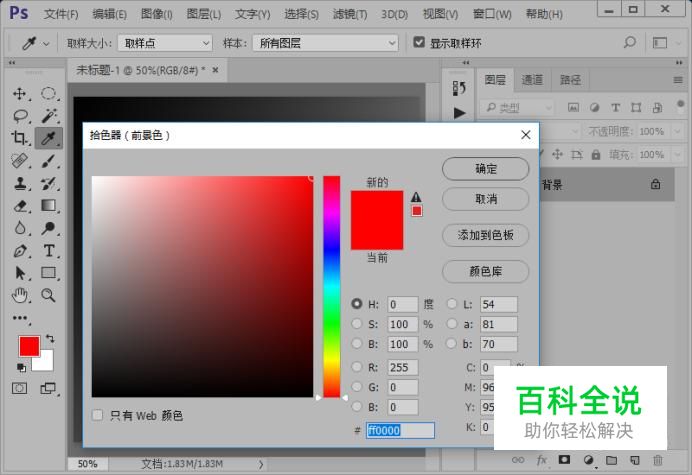Open the Edit Toolbar three-dots menu
Image resolution: width=692 pixels, height=475 pixels.
(20, 317)
